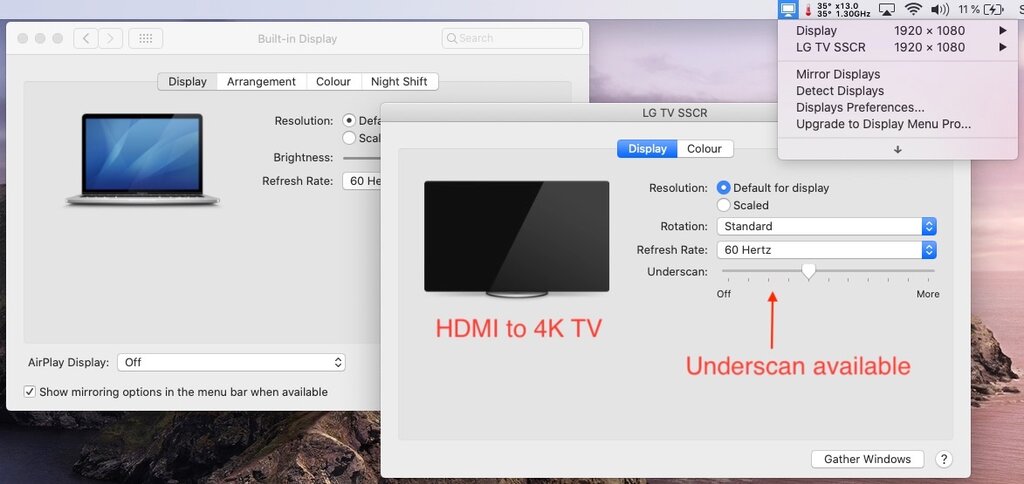Select Display tab in LG TV SSCR window
1024x484 pixels.
coord(647,149)
